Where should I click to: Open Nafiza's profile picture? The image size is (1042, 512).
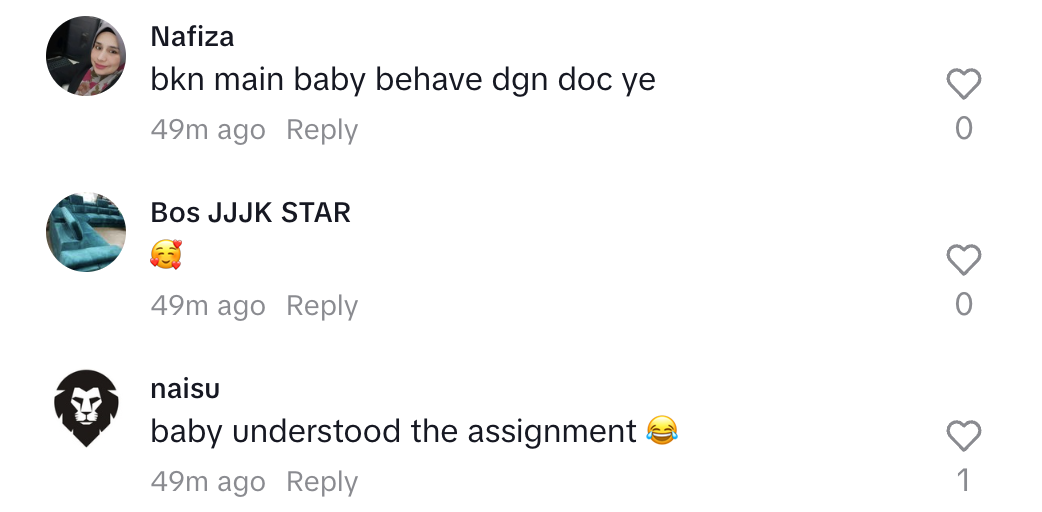[x=86, y=56]
